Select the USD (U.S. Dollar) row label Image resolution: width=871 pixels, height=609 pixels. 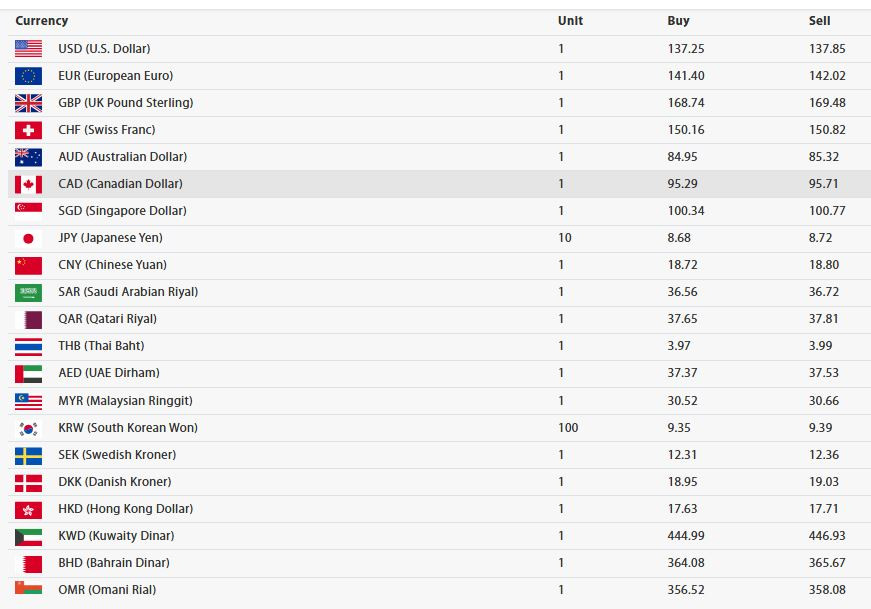point(104,48)
